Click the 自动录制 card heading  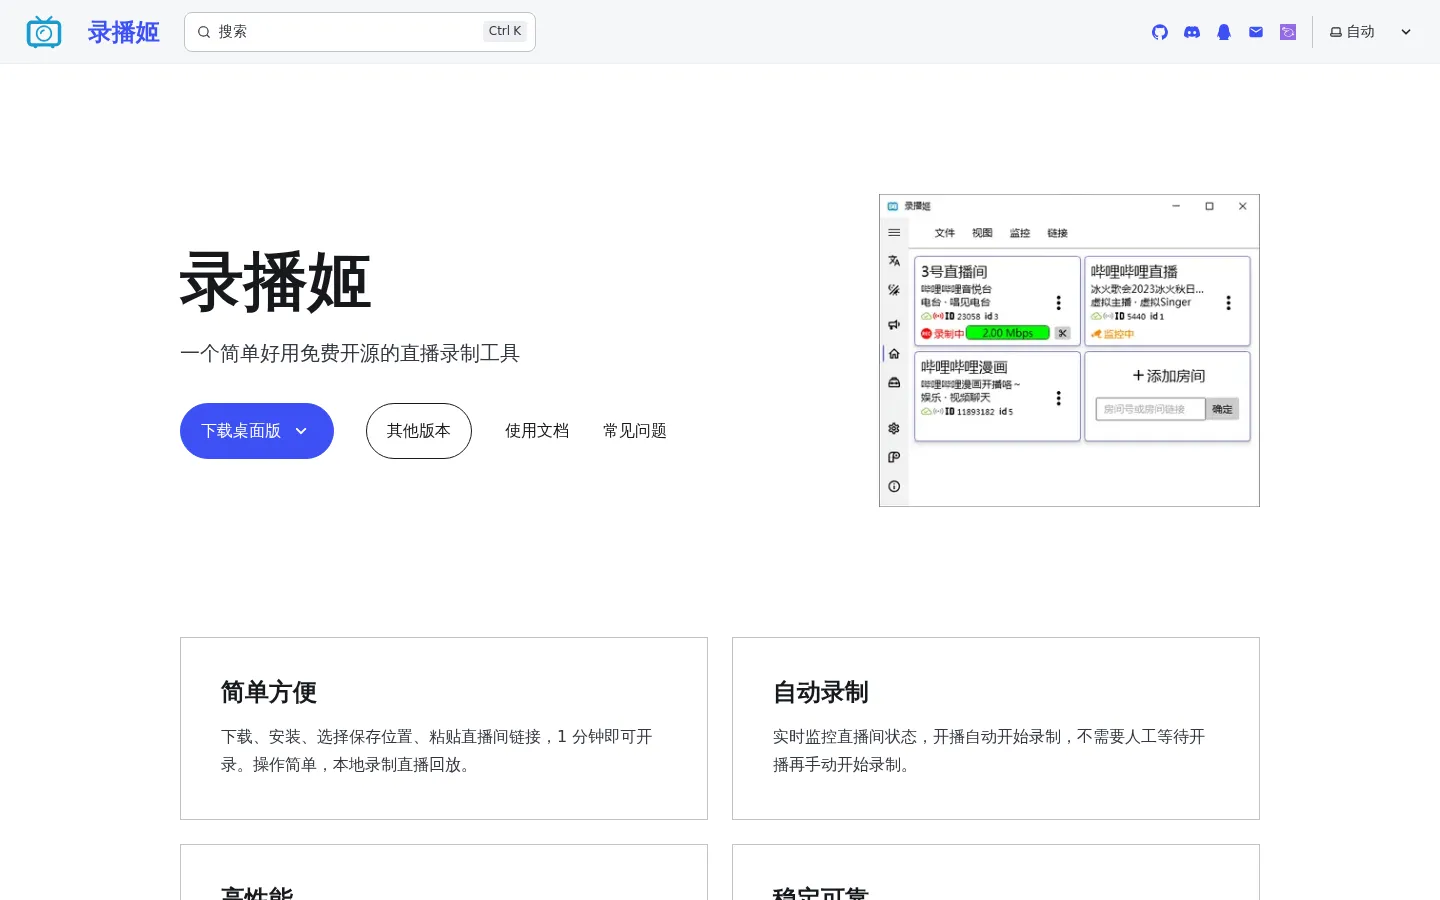(x=821, y=692)
